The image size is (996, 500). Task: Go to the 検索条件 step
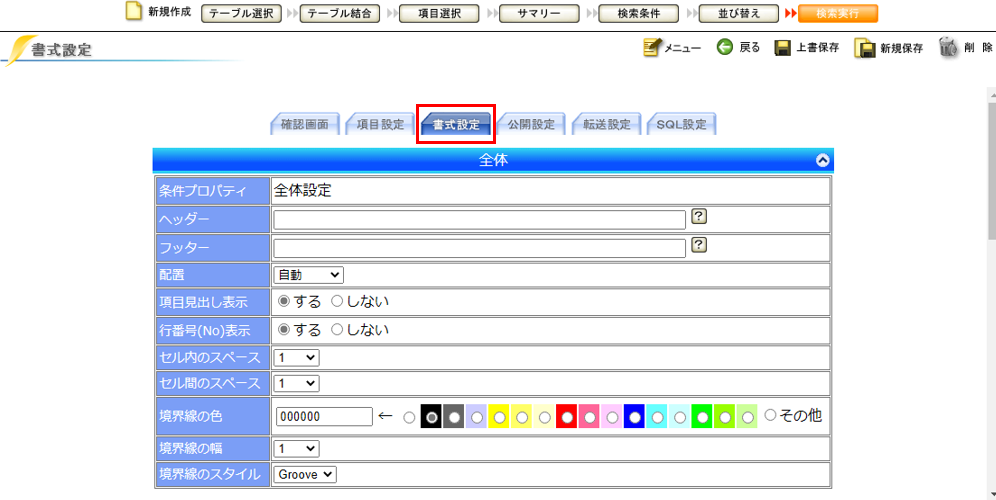(x=639, y=13)
